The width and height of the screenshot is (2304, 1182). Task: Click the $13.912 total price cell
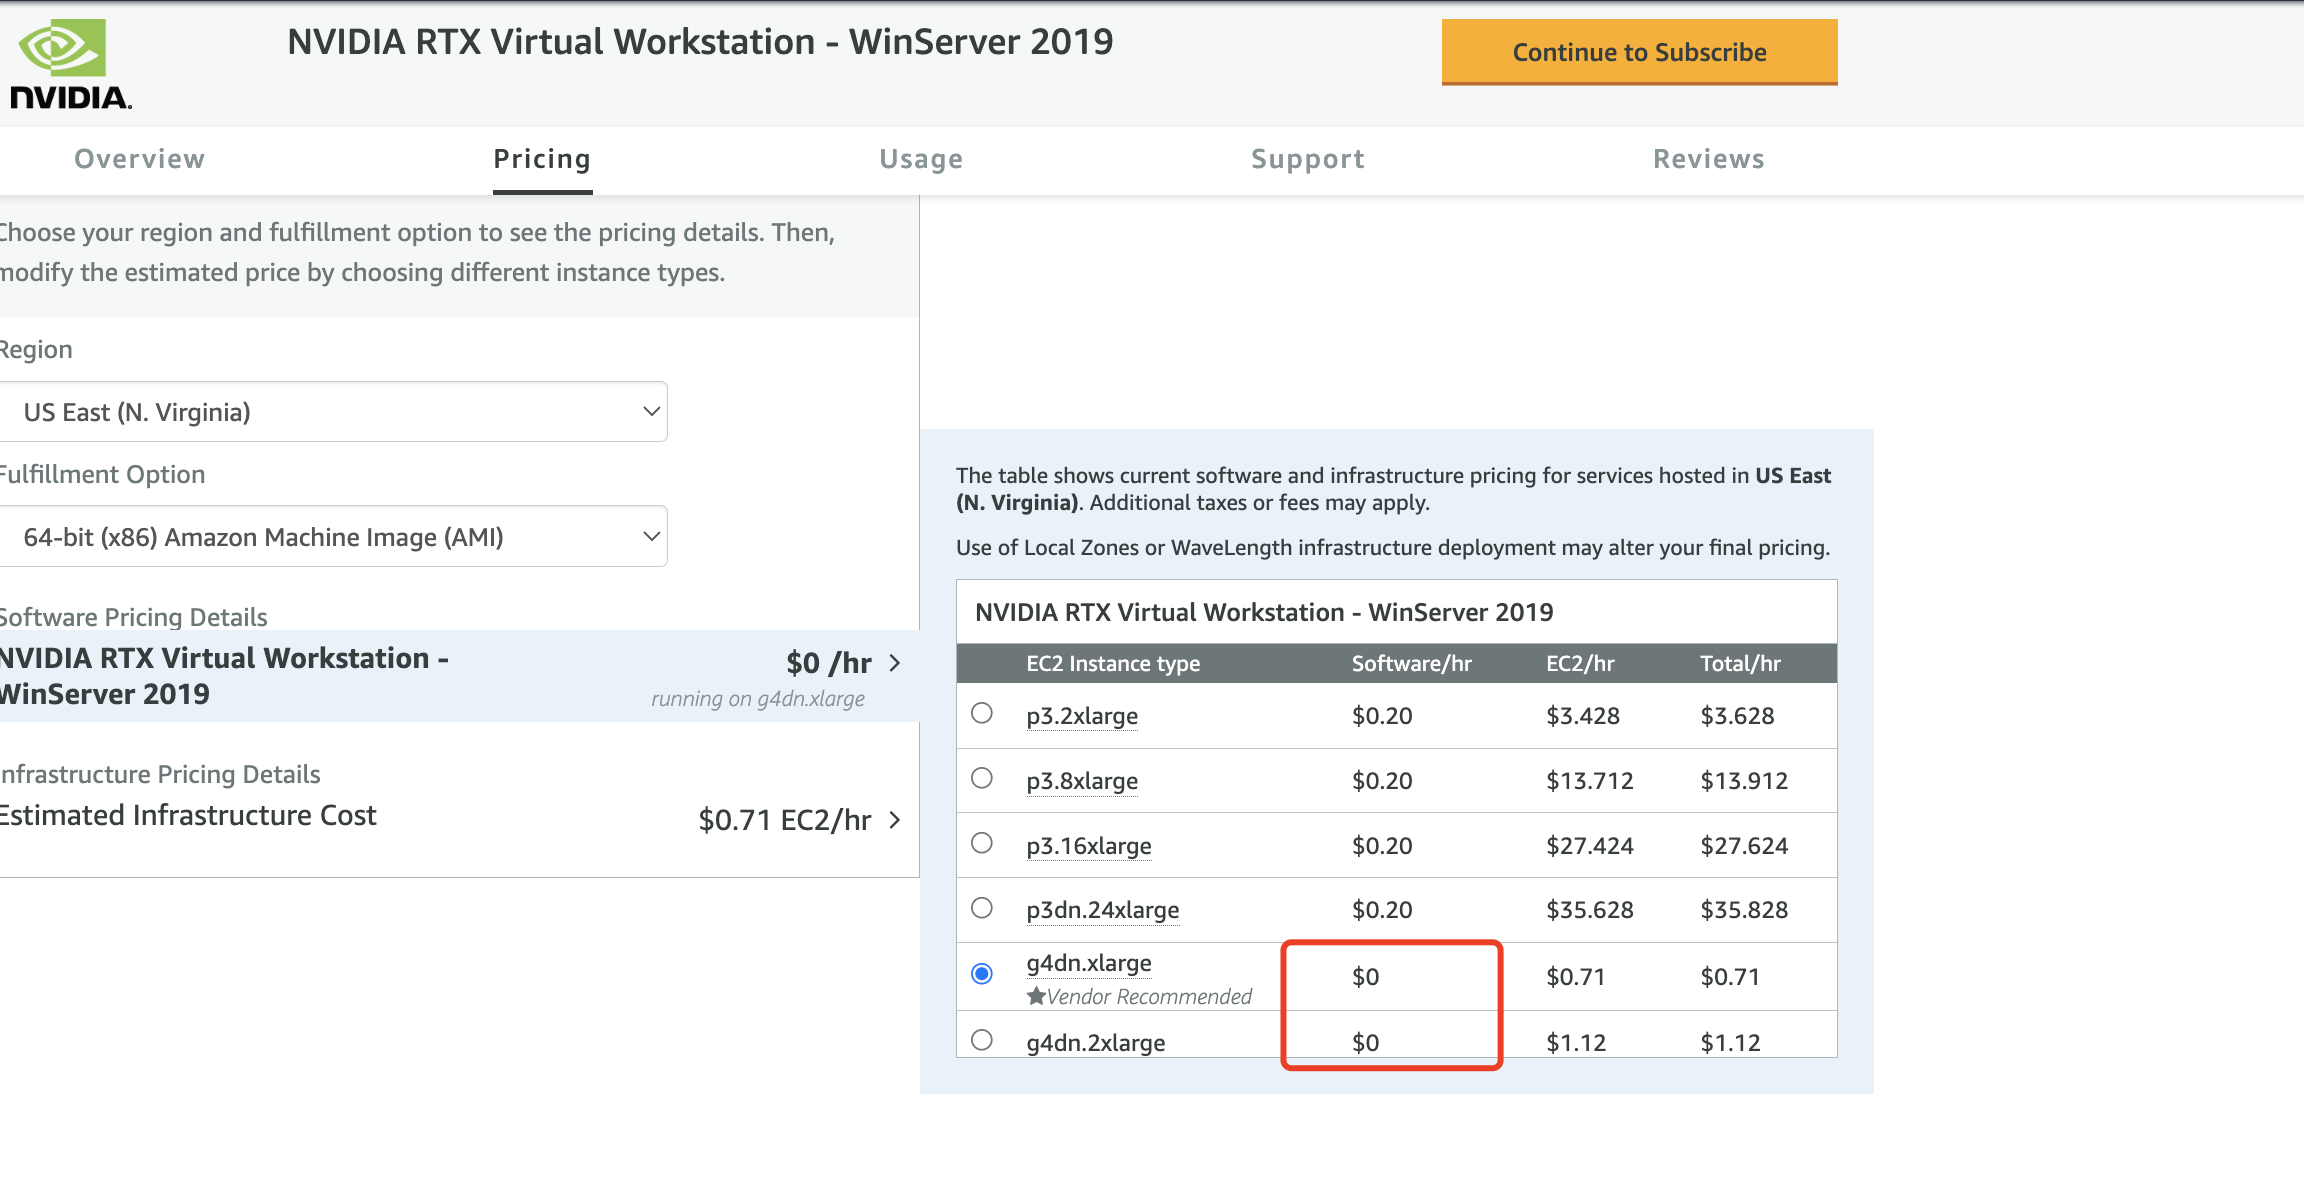[x=1745, y=781]
